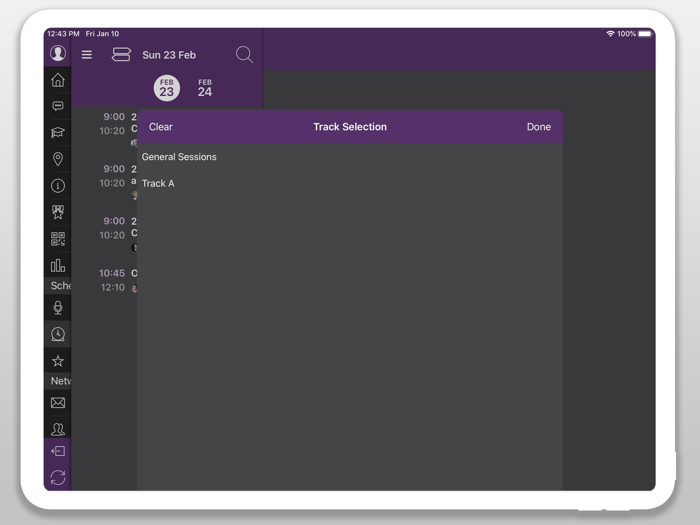Open the bar chart polls icon
Image resolution: width=700 pixels, height=525 pixels.
tap(58, 265)
